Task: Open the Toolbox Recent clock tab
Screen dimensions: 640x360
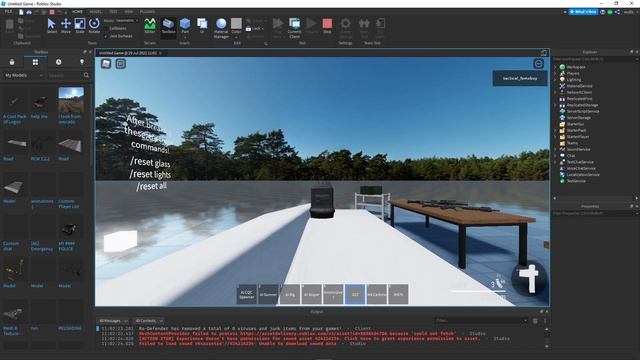Action: tap(58, 62)
